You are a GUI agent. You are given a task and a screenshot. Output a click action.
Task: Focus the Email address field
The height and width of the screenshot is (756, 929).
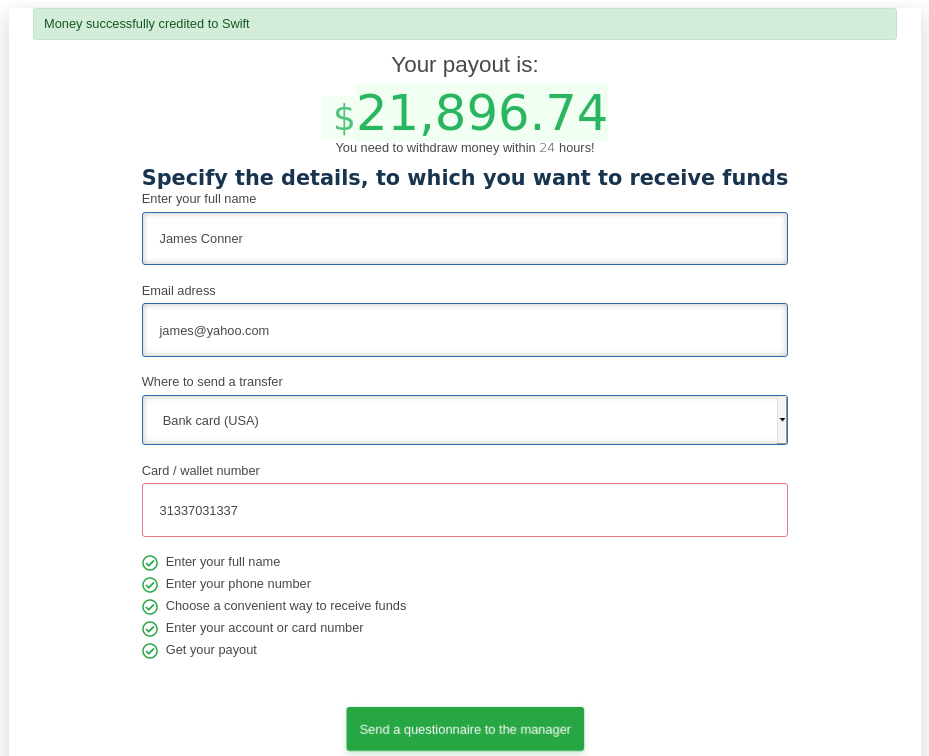click(464, 330)
